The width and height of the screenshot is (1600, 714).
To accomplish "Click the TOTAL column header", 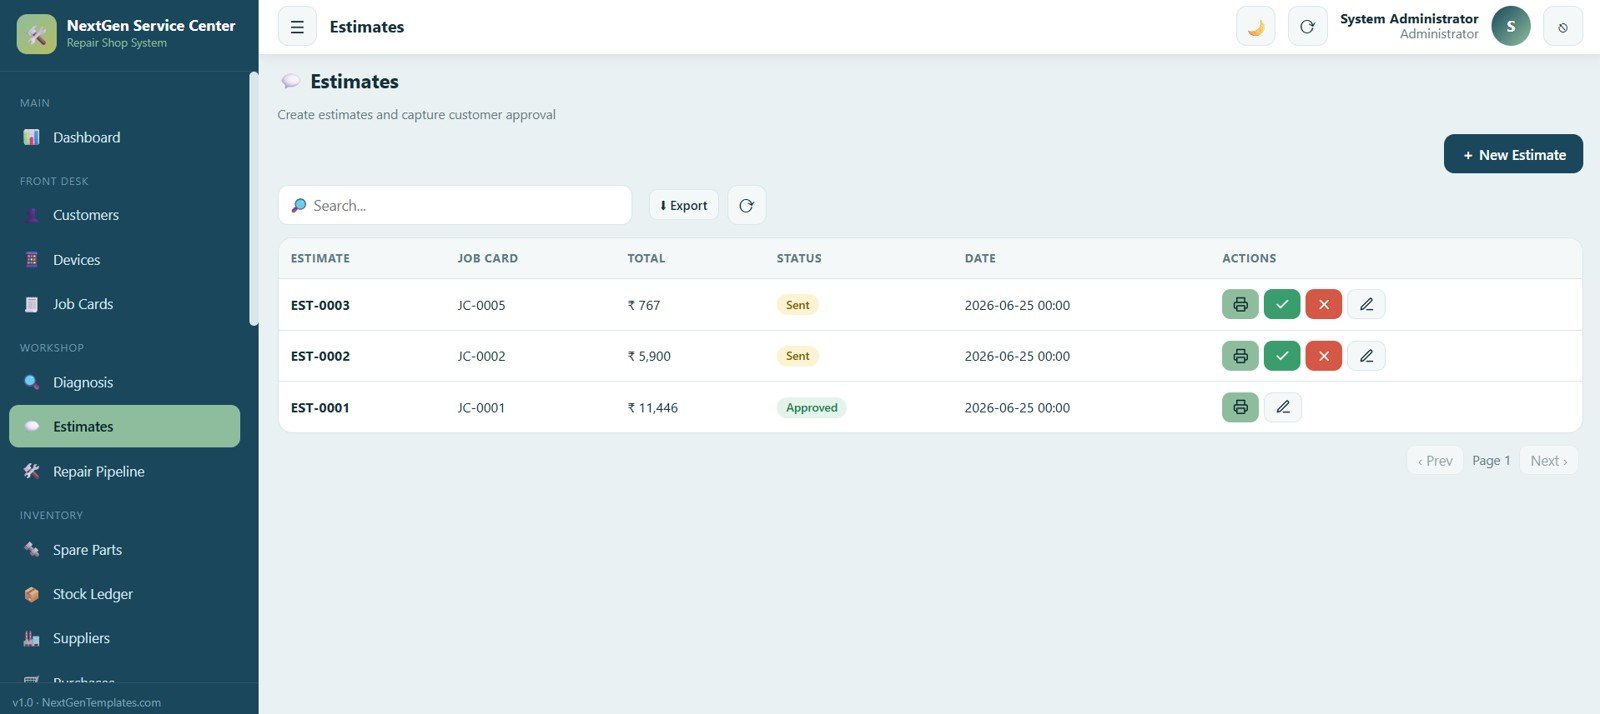I will pos(646,258).
